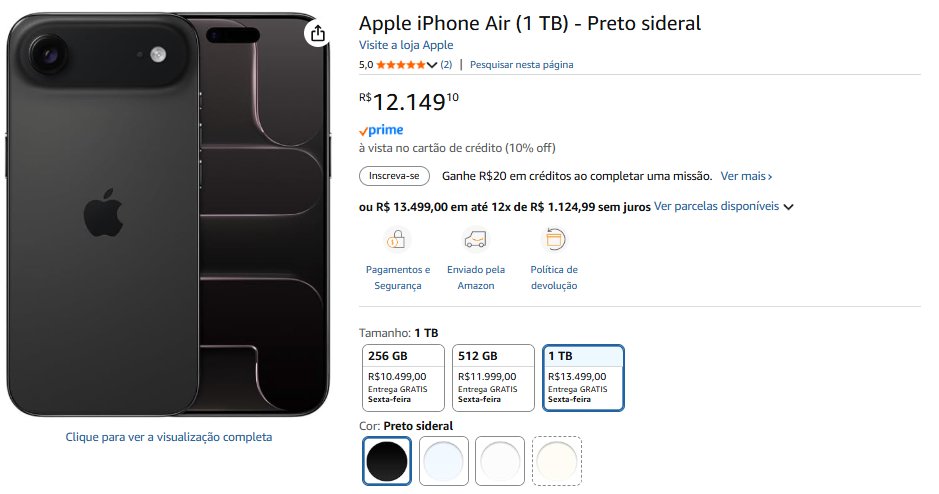This screenshot has width=939, height=494.
Task: Click the Pagamentos e Segurança lock icon
Action: (397, 240)
